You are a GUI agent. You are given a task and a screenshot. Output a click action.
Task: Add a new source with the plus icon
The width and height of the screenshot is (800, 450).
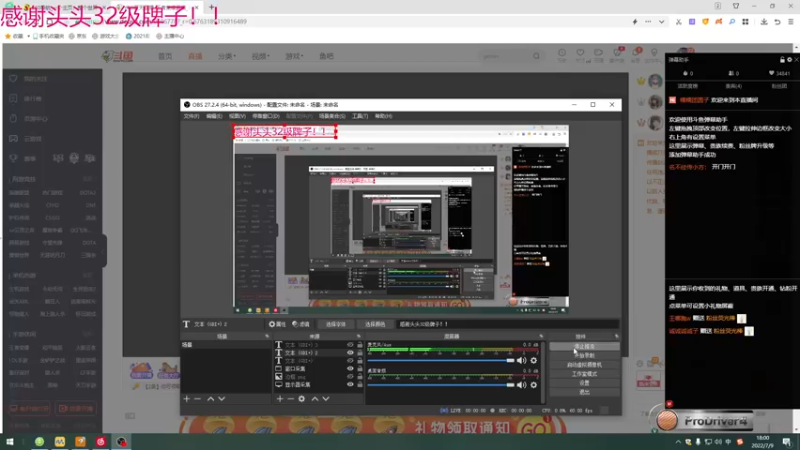280,399
